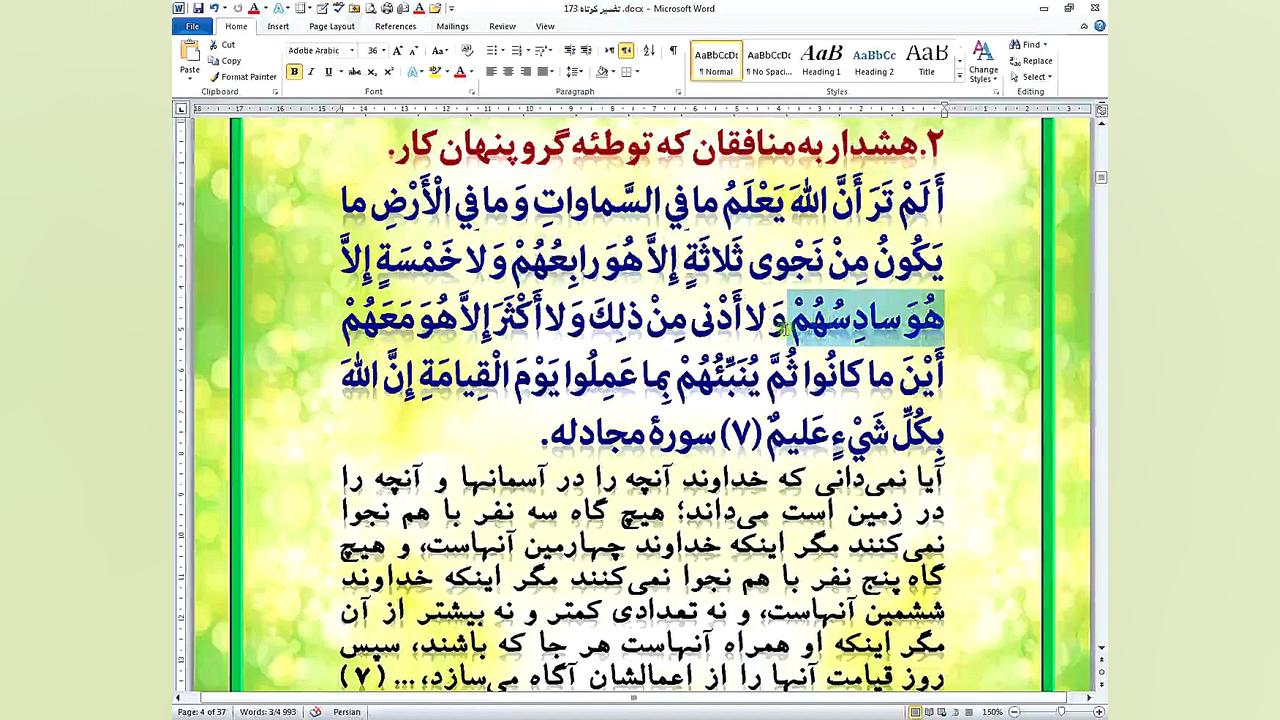Viewport: 1280px width, 720px height.
Task: Click the Strikethrough icon
Action: 353,71
